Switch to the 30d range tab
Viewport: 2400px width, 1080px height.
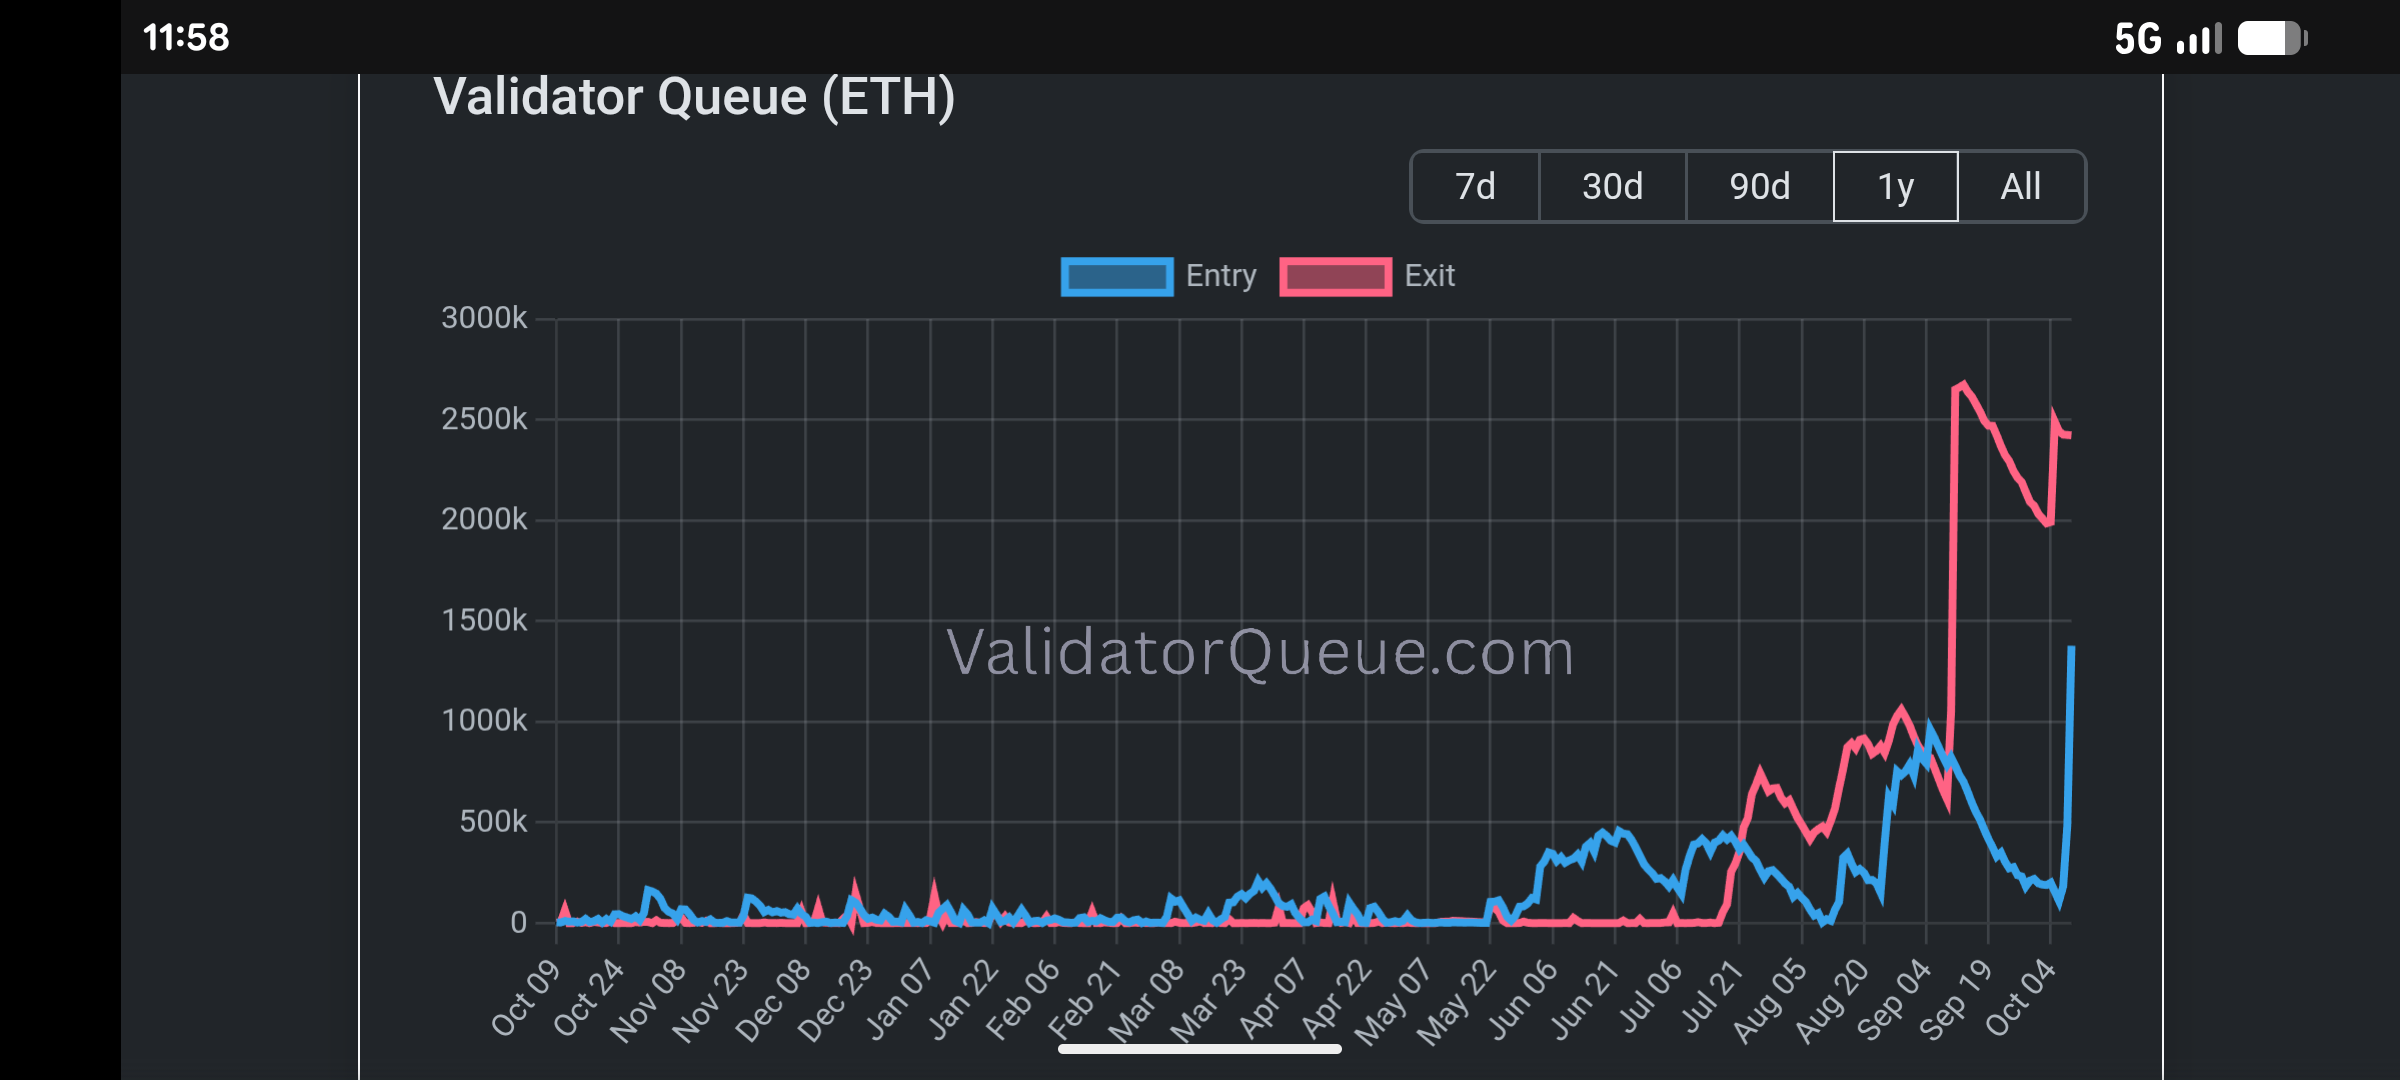click(1612, 187)
